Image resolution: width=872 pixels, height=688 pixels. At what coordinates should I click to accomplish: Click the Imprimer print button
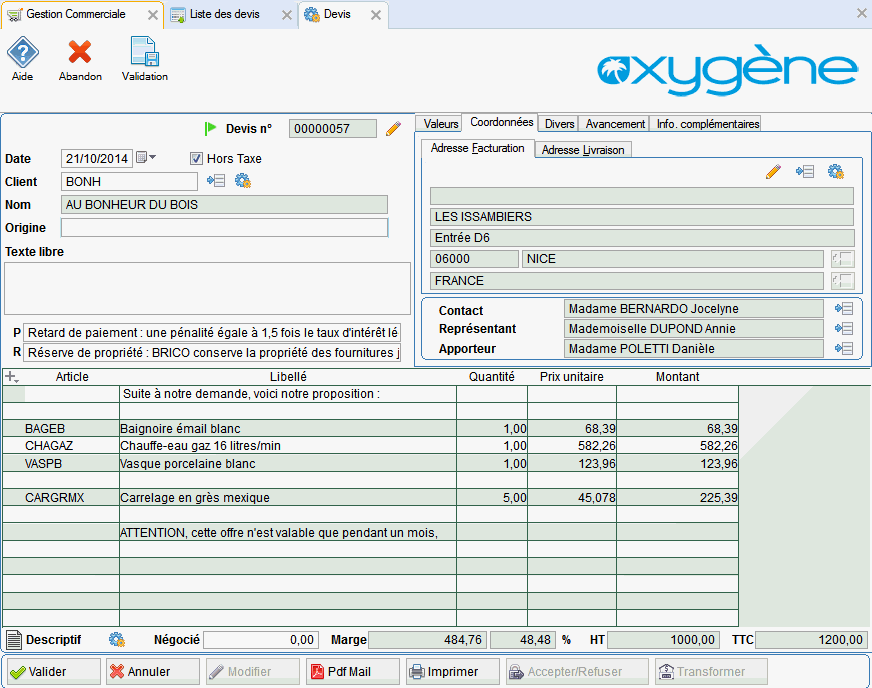click(x=452, y=672)
